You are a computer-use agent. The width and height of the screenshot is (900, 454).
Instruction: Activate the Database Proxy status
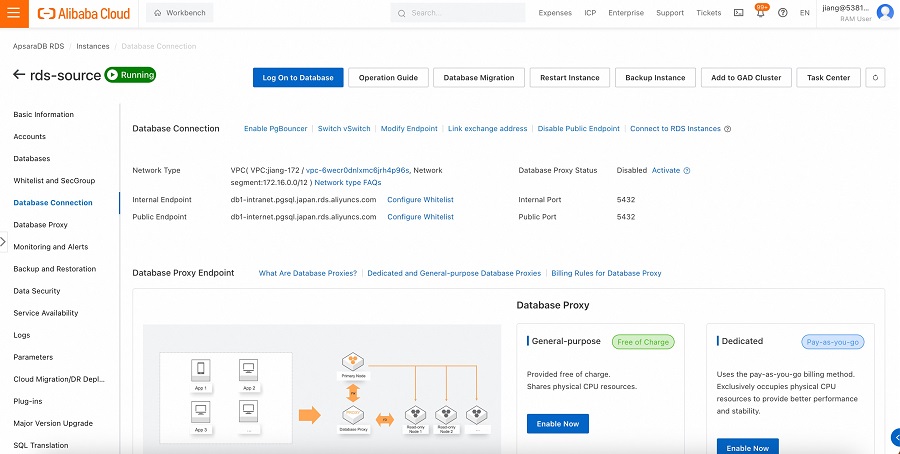click(x=666, y=170)
